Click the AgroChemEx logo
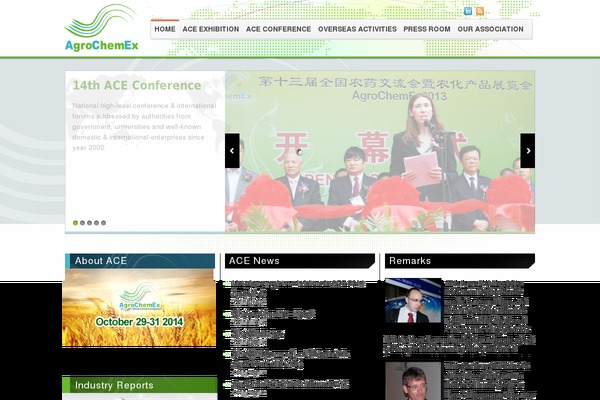600x400 pixels. (101, 28)
